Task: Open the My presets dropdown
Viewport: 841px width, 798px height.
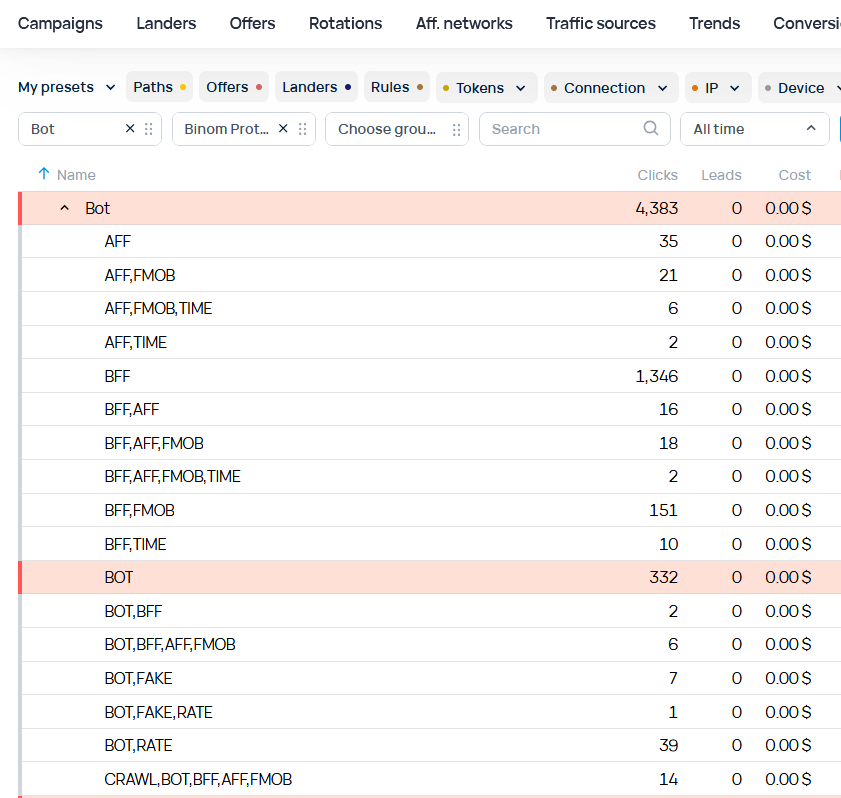Action: click(x=66, y=88)
